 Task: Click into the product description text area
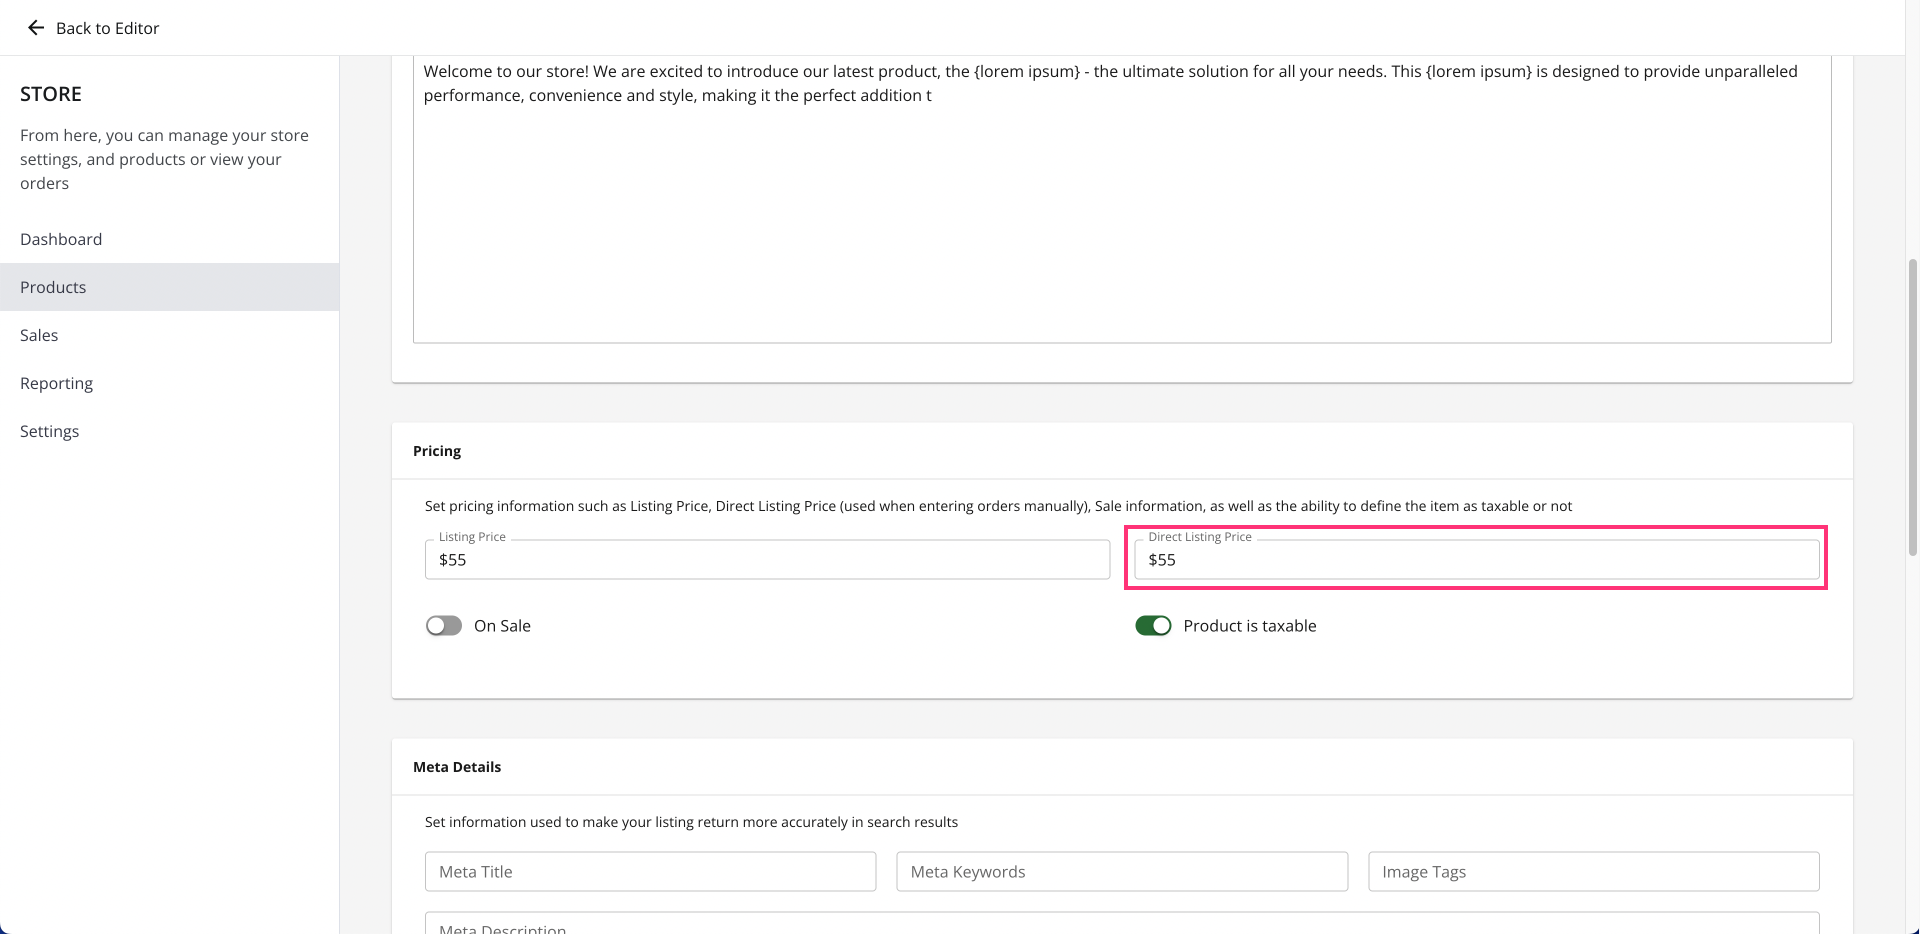[x=1122, y=200]
